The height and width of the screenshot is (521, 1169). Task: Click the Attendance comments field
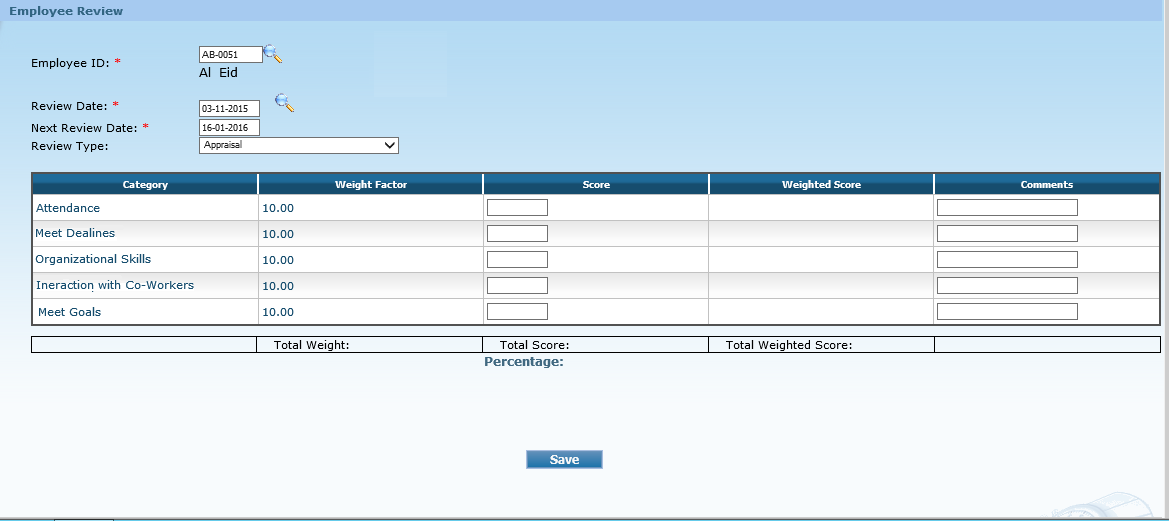pos(1006,208)
